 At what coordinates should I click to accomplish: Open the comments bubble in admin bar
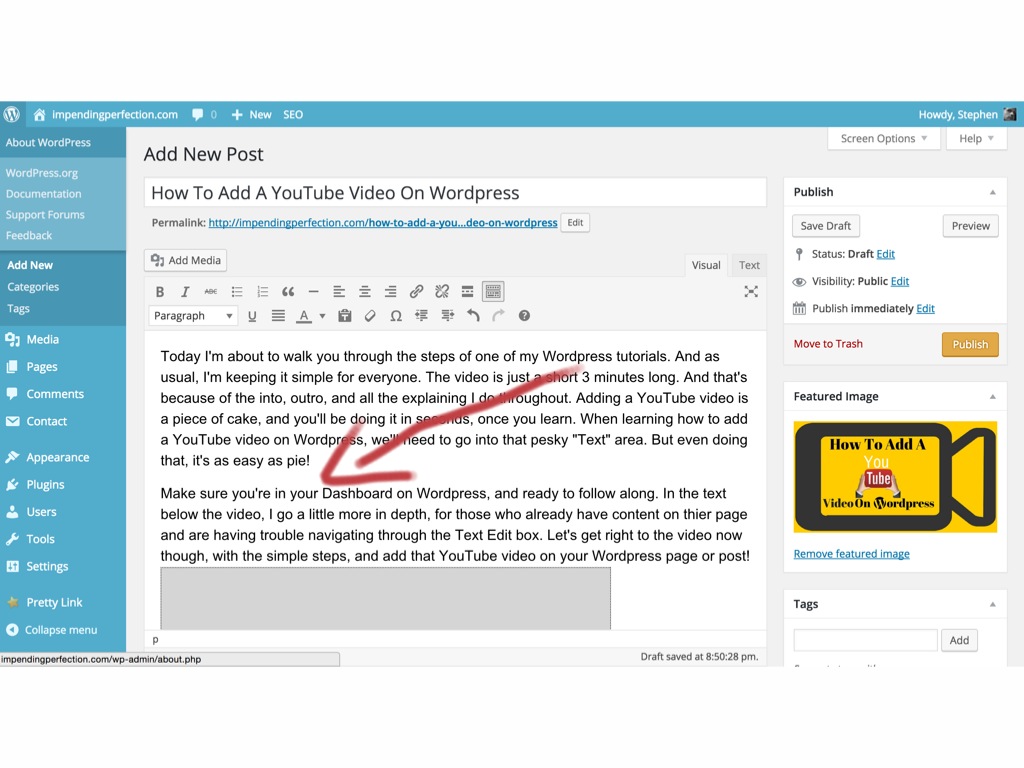pos(204,114)
